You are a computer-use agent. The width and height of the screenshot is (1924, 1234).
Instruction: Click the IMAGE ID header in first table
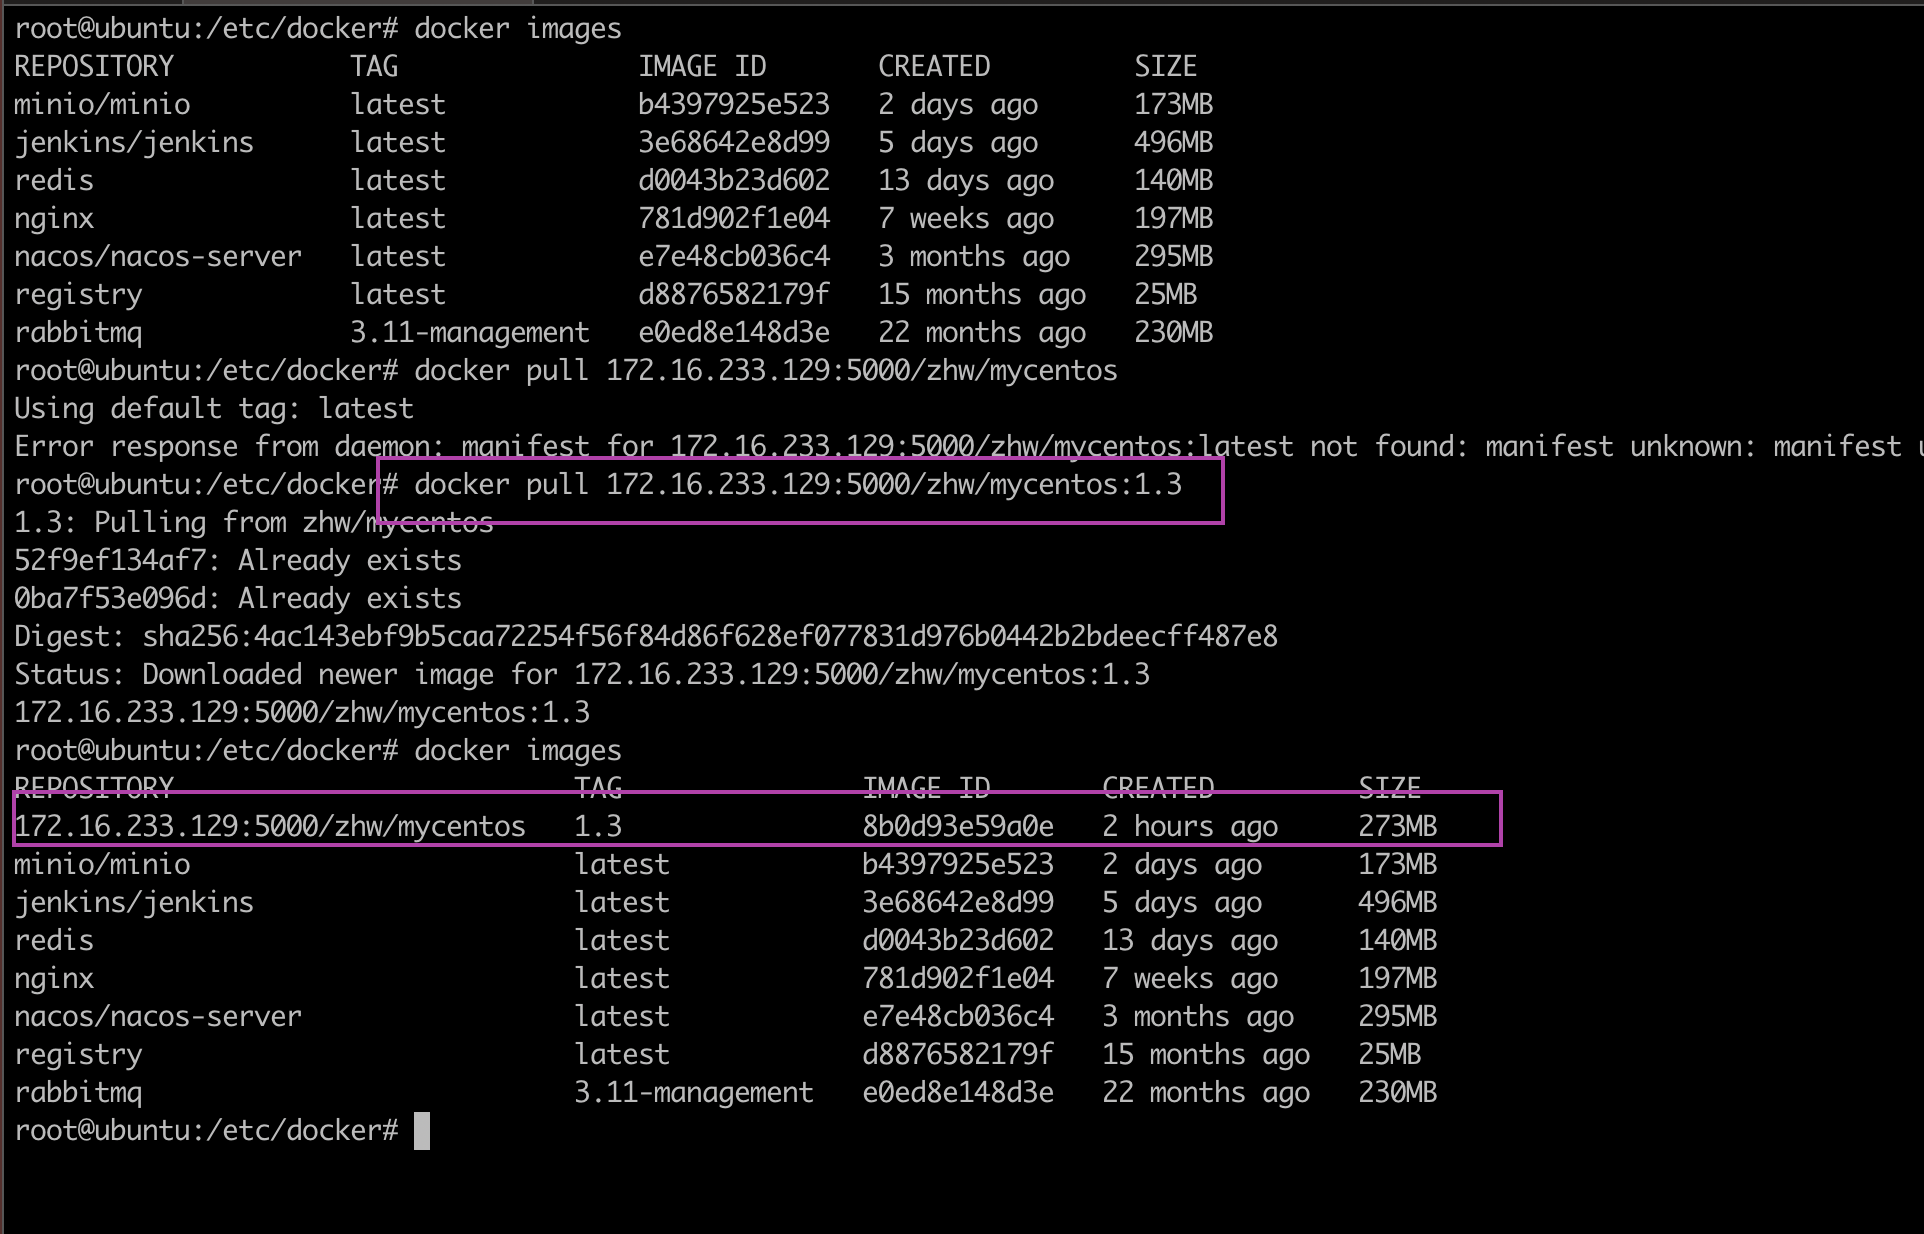tap(702, 67)
